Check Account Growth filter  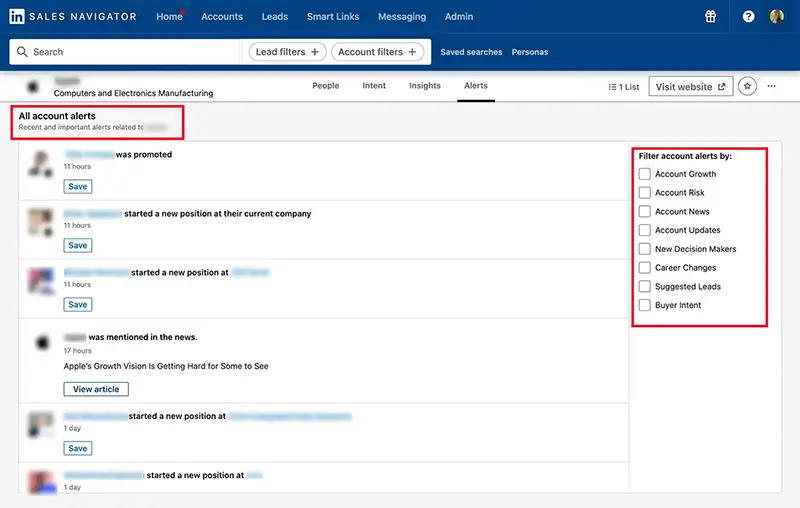[644, 174]
